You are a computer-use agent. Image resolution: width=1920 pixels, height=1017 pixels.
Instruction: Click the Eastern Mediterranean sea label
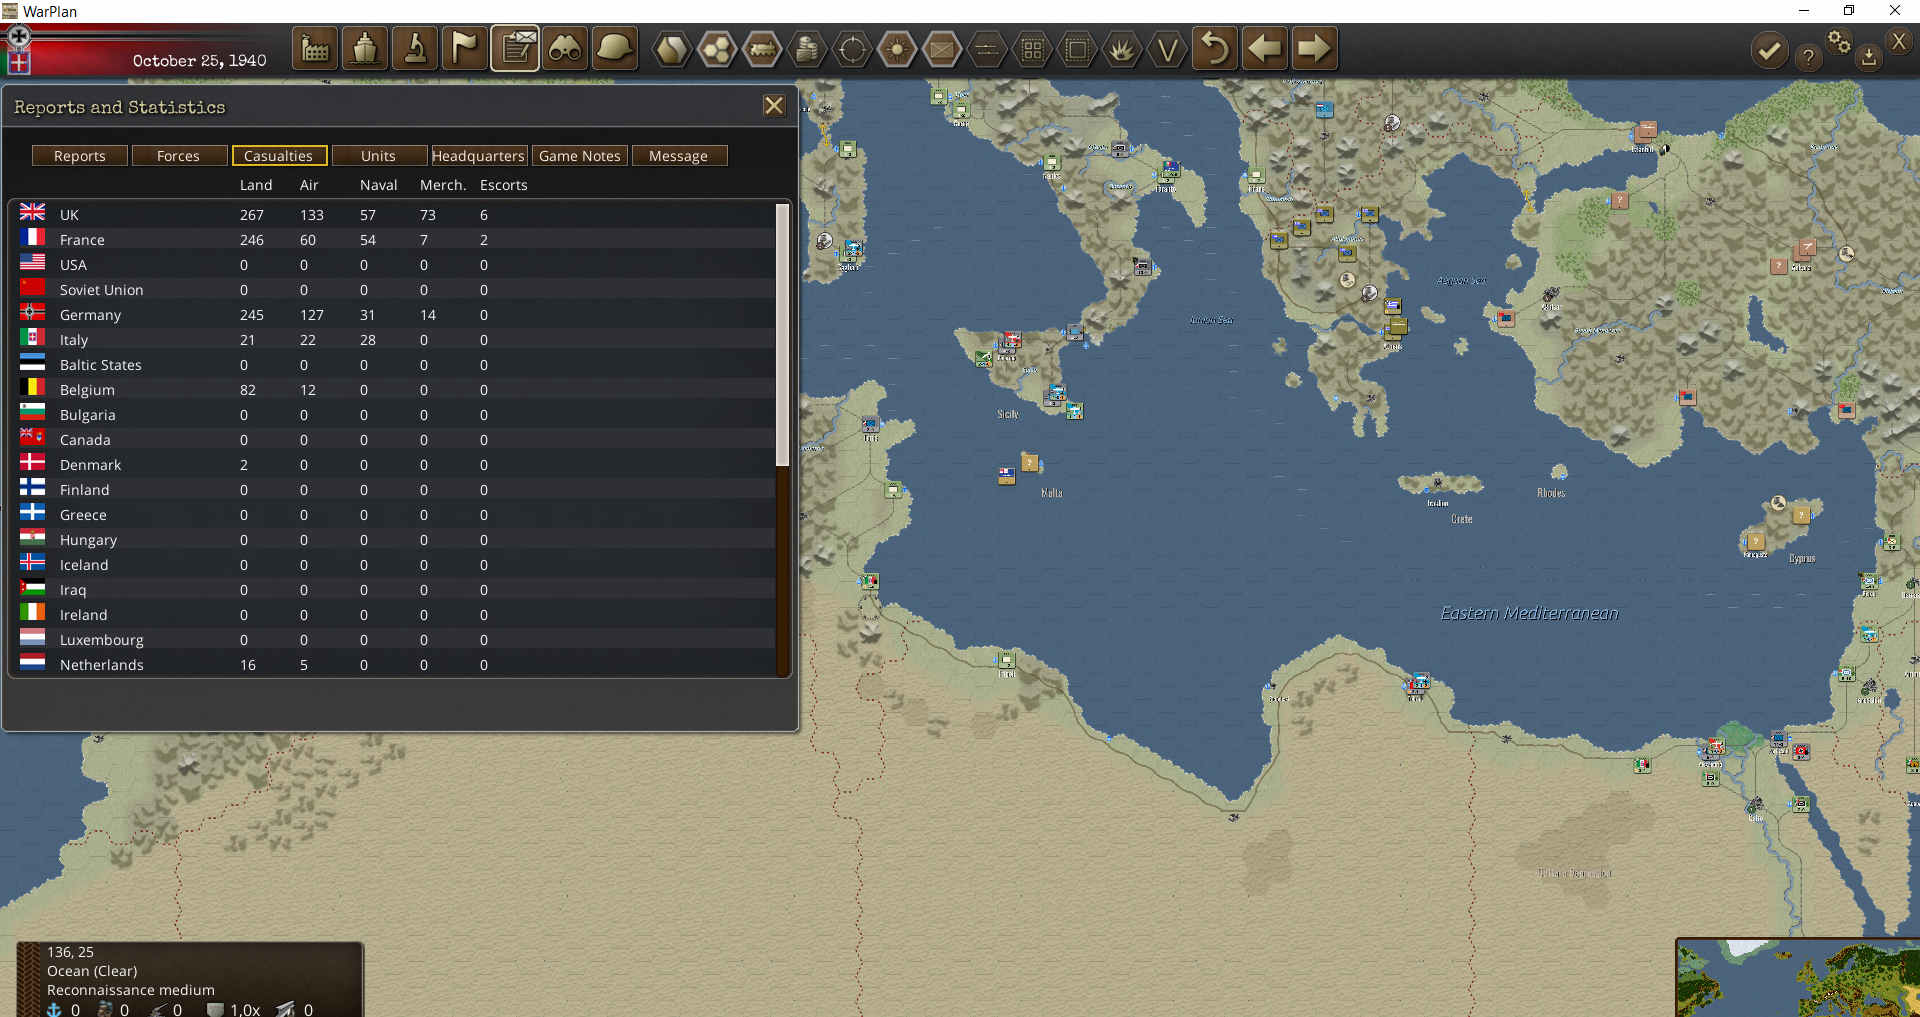pos(1529,613)
